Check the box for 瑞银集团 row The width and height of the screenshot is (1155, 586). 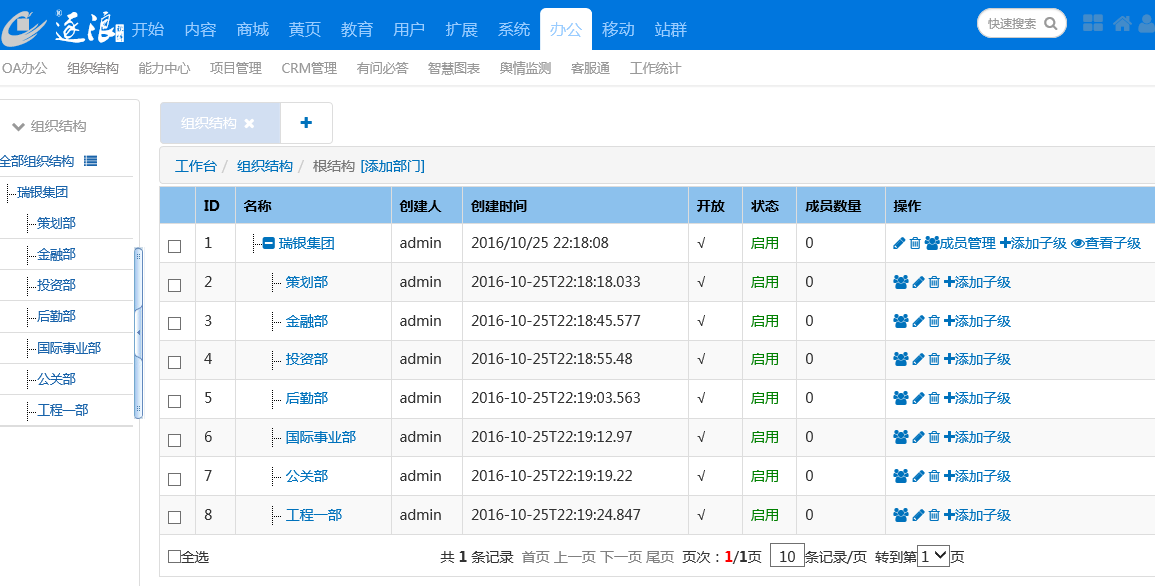[x=175, y=246]
